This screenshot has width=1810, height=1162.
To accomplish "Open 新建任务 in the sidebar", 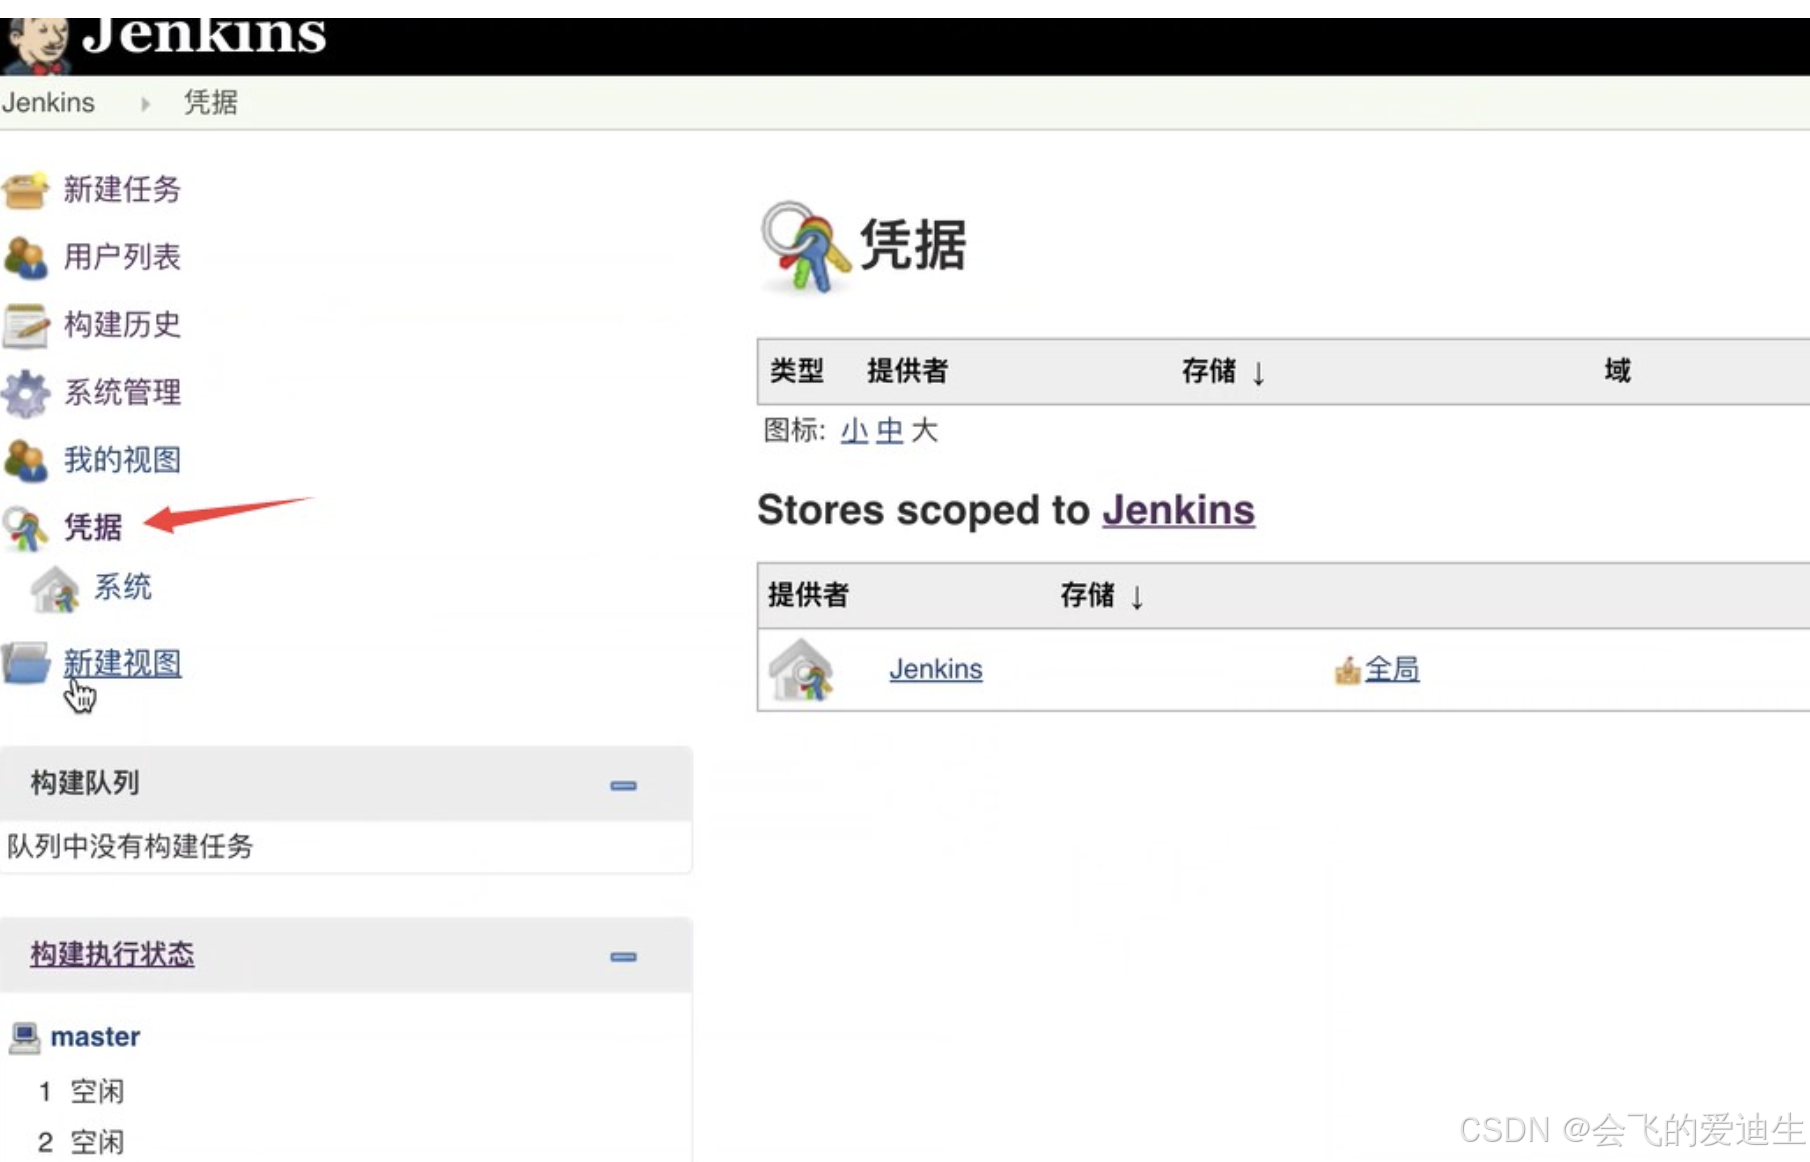I will [x=122, y=189].
